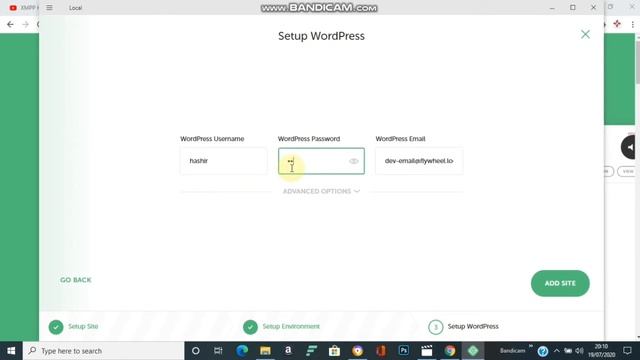Viewport: 640px width, 360px height.
Task: Click browser back arrow behind Local window
Action: [10, 24]
